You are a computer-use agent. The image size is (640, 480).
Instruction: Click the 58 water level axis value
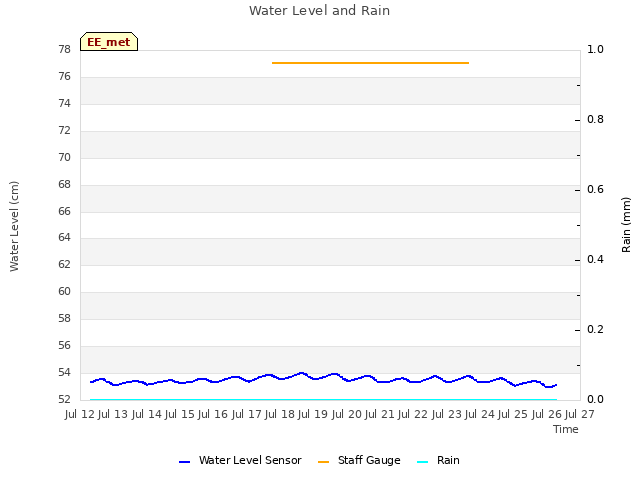coord(64,318)
